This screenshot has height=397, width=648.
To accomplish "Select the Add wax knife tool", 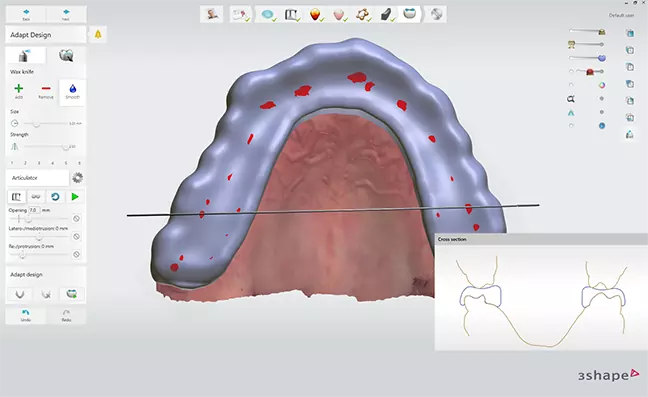I will pos(19,91).
